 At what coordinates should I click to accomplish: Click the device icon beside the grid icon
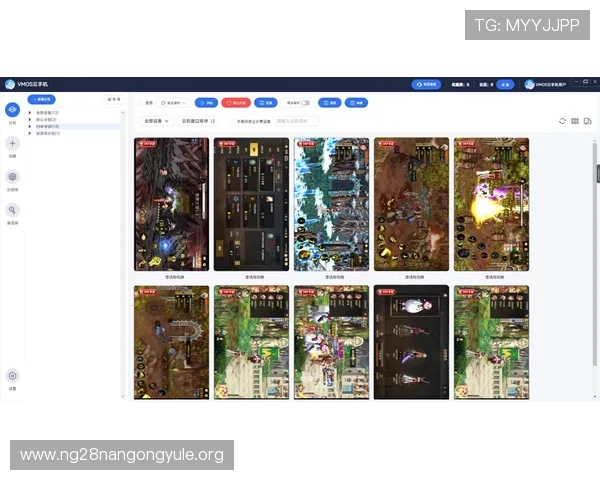tap(587, 121)
